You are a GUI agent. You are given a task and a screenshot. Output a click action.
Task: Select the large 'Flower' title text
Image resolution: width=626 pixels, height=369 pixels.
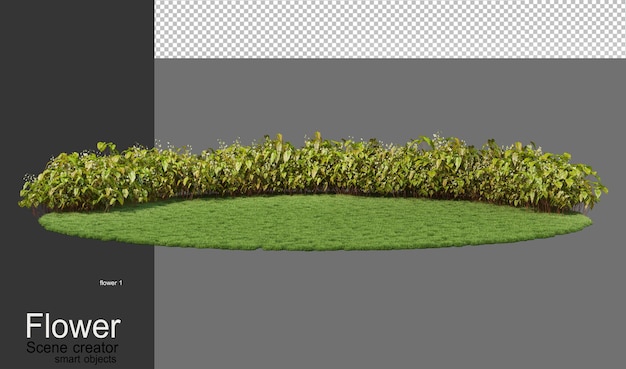(x=73, y=326)
